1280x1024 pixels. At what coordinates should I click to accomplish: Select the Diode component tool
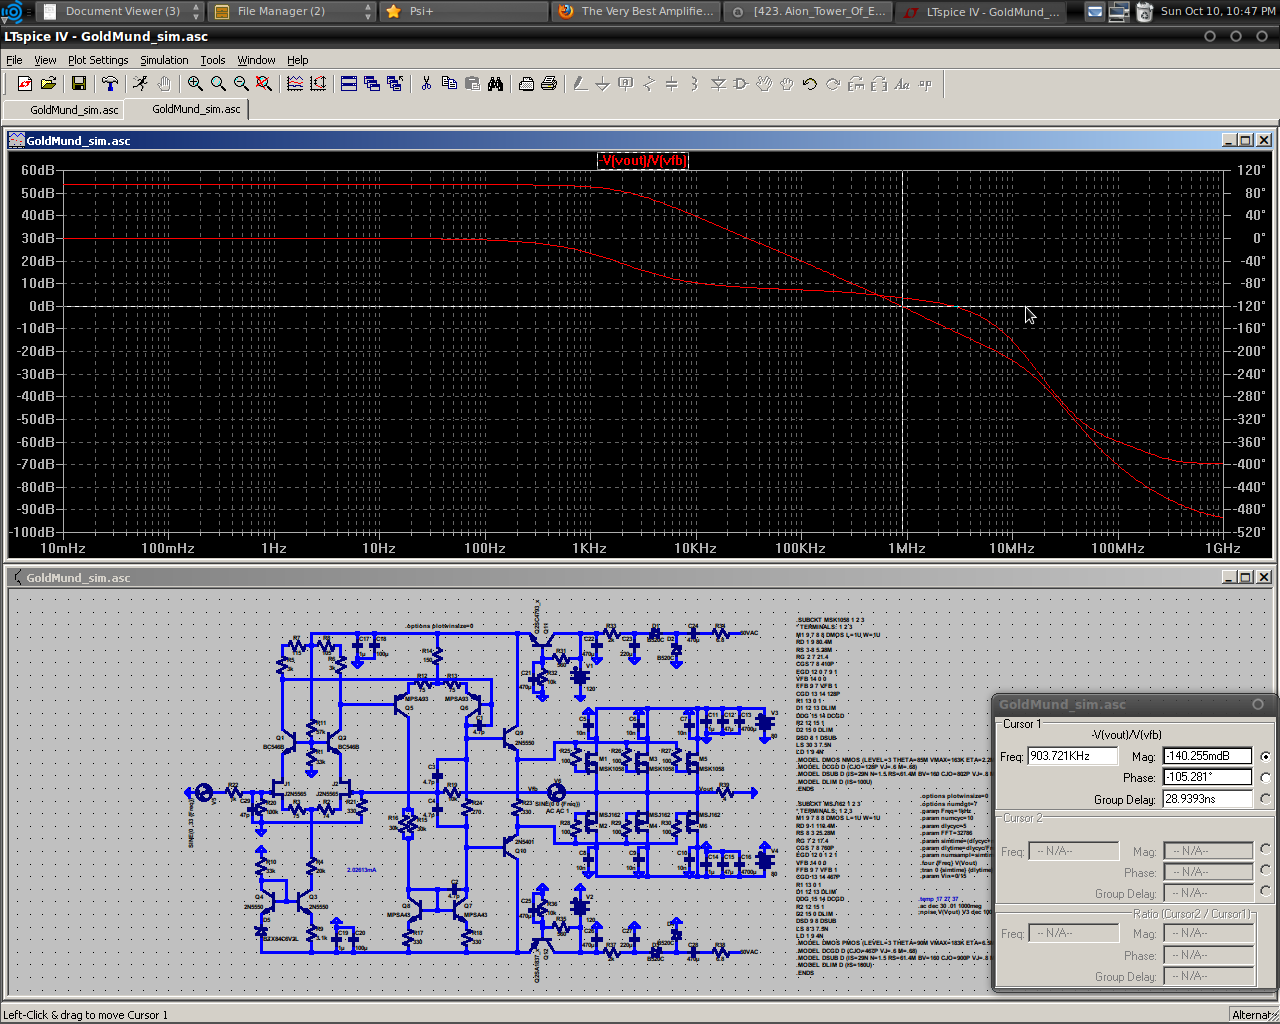(718, 84)
